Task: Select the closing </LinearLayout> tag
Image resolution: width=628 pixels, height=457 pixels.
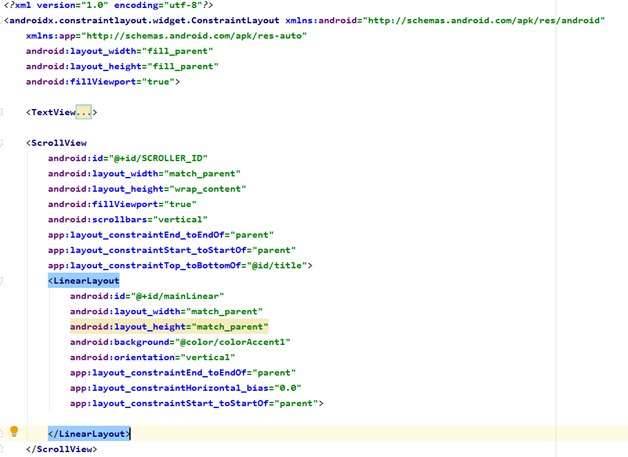Action: 89,434
